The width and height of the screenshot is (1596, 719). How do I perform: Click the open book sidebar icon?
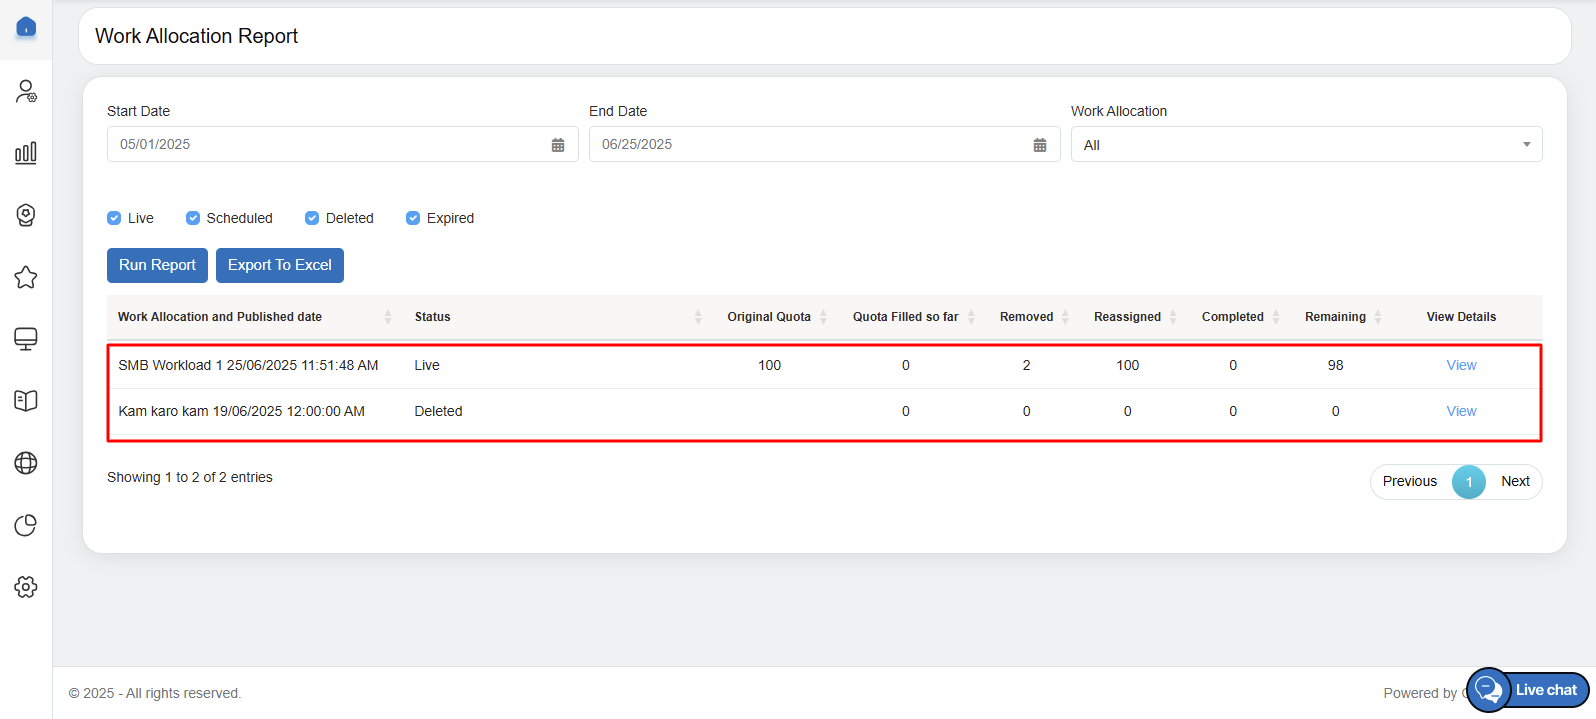pyautogui.click(x=26, y=401)
